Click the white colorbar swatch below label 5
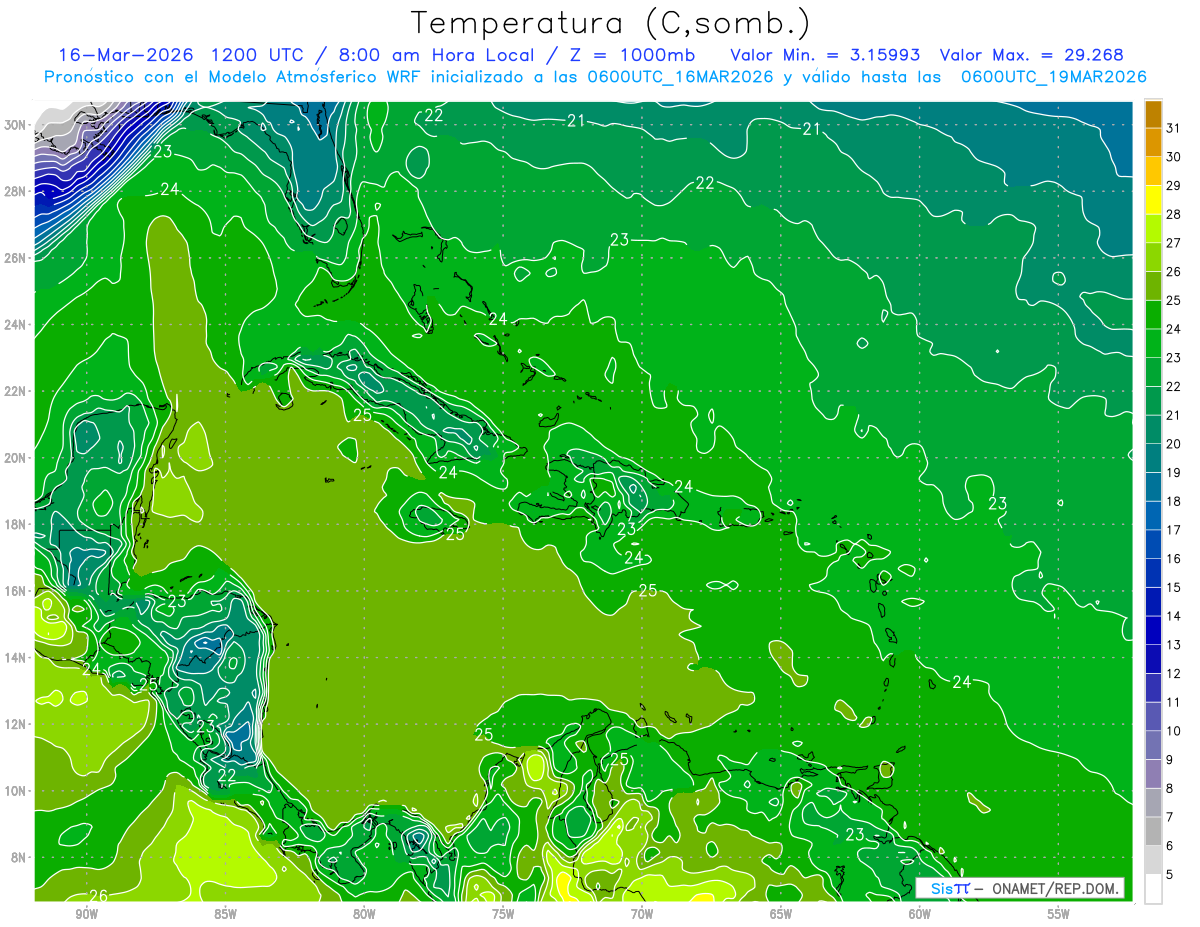This screenshot has height=927, width=1200. 1153,889
